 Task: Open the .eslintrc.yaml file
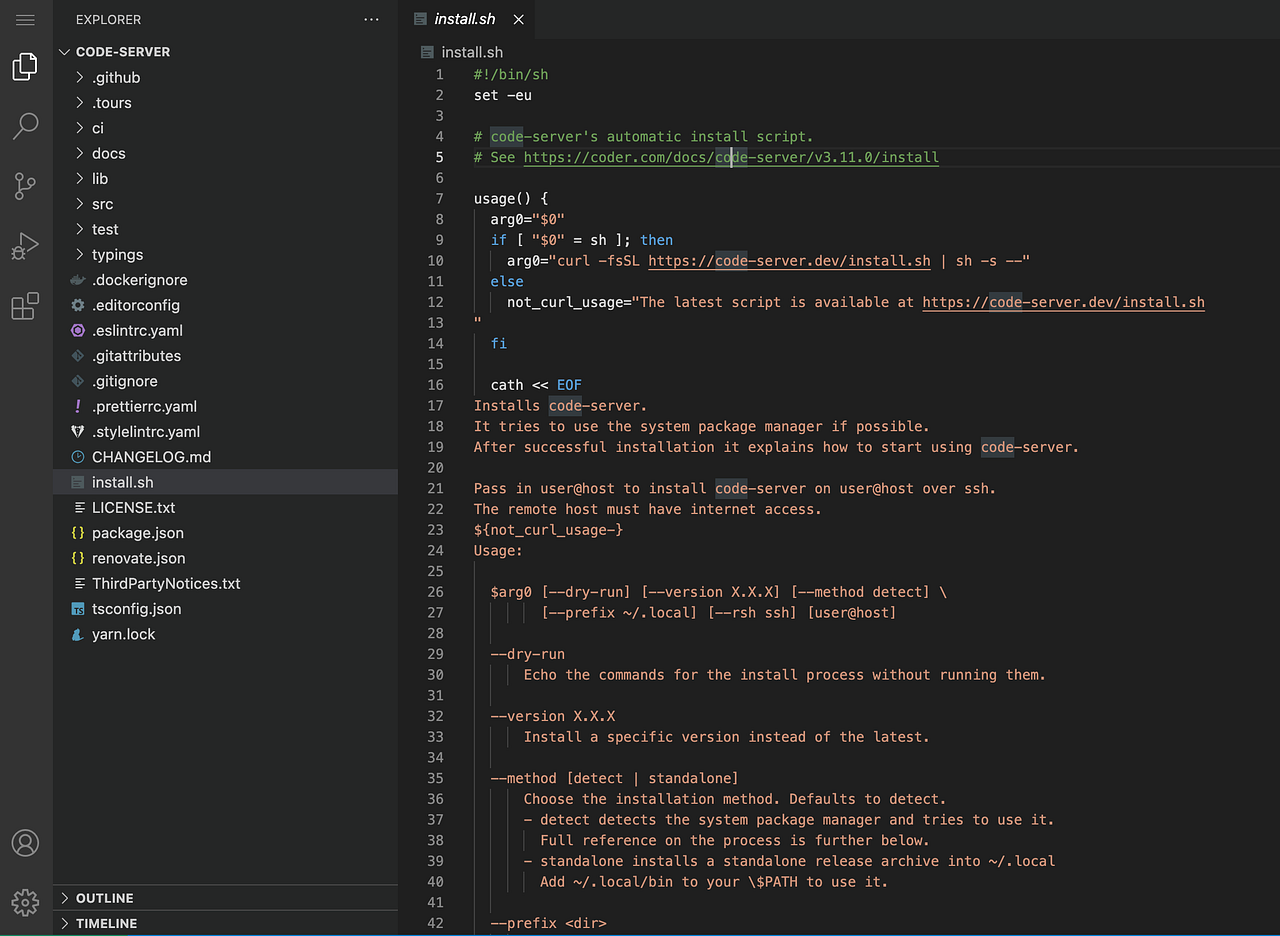(x=226, y=331)
